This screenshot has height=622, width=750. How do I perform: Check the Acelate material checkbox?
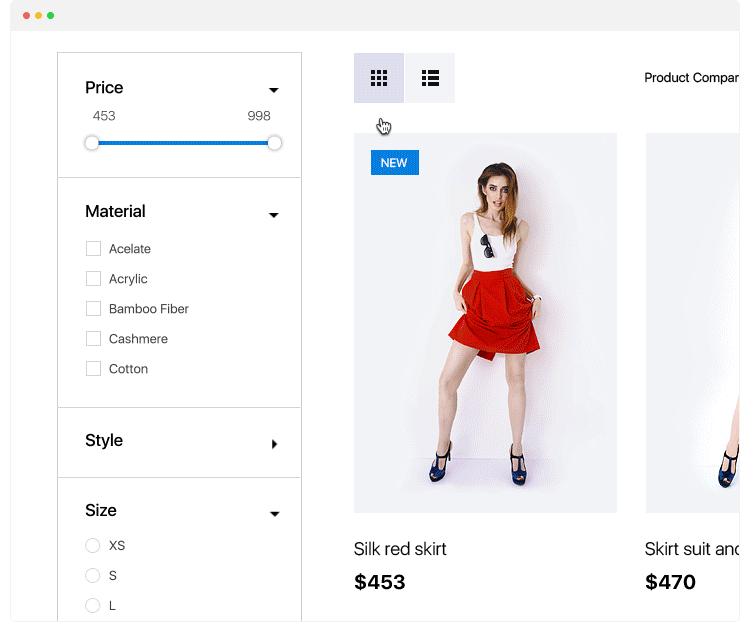click(93, 249)
